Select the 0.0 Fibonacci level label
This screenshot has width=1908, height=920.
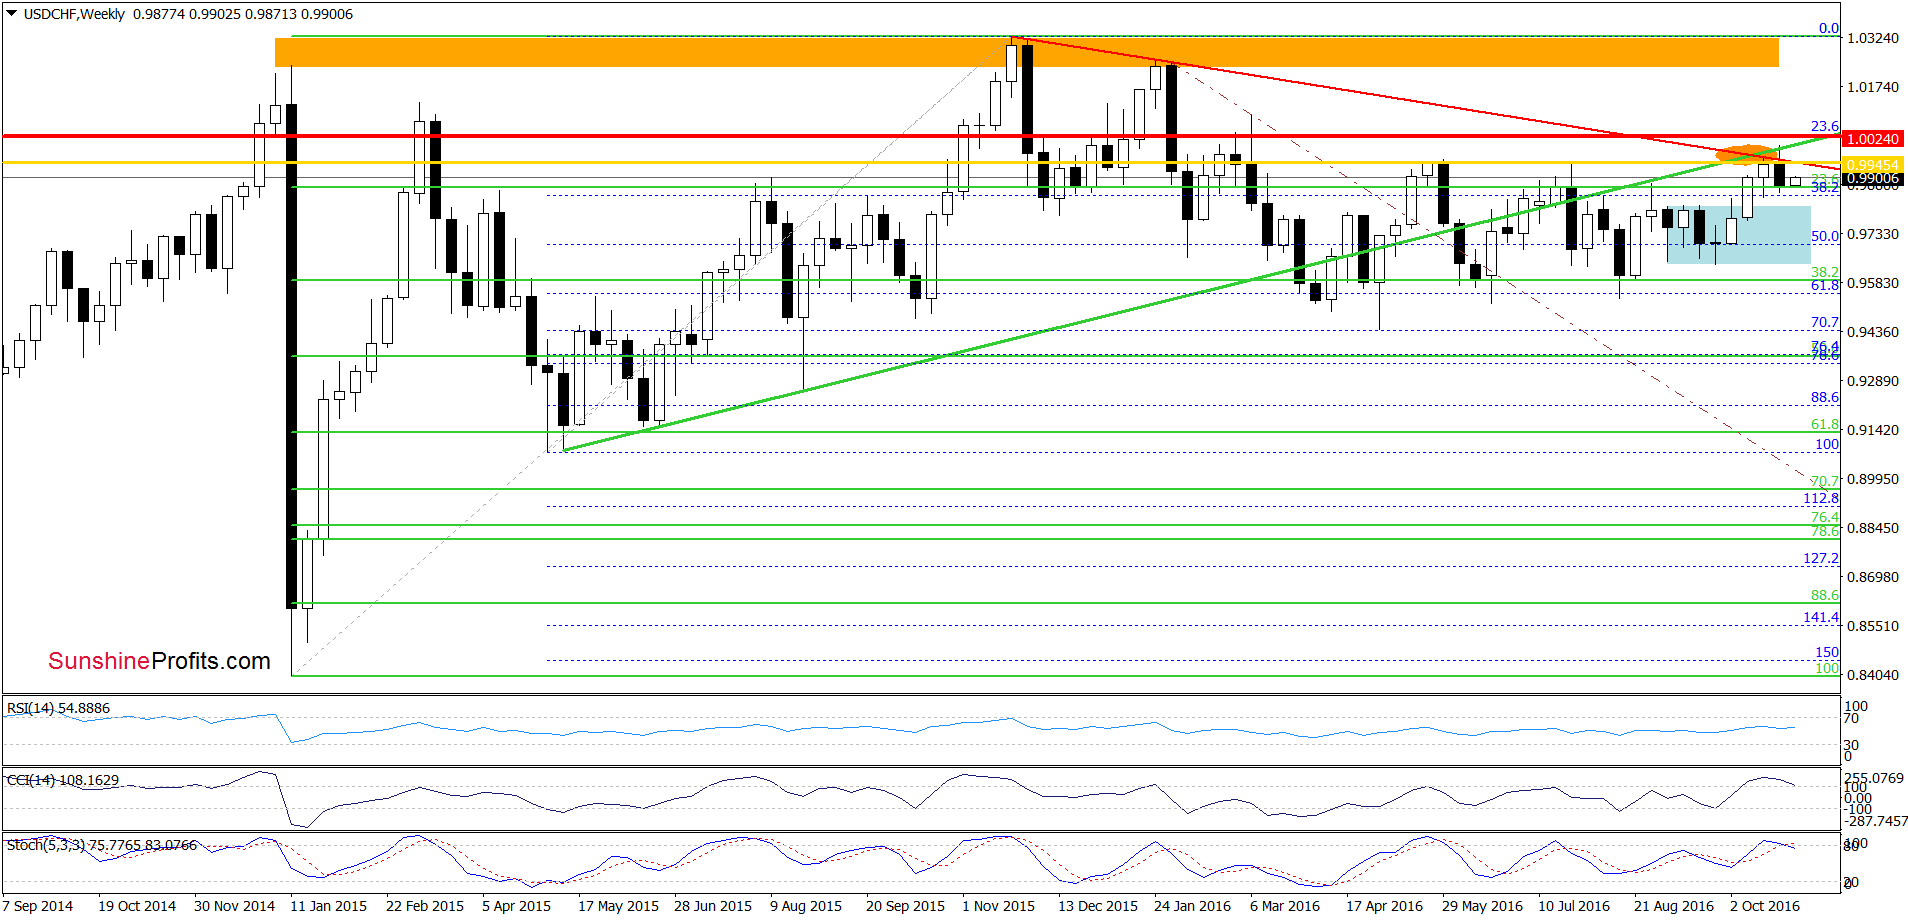[1828, 28]
